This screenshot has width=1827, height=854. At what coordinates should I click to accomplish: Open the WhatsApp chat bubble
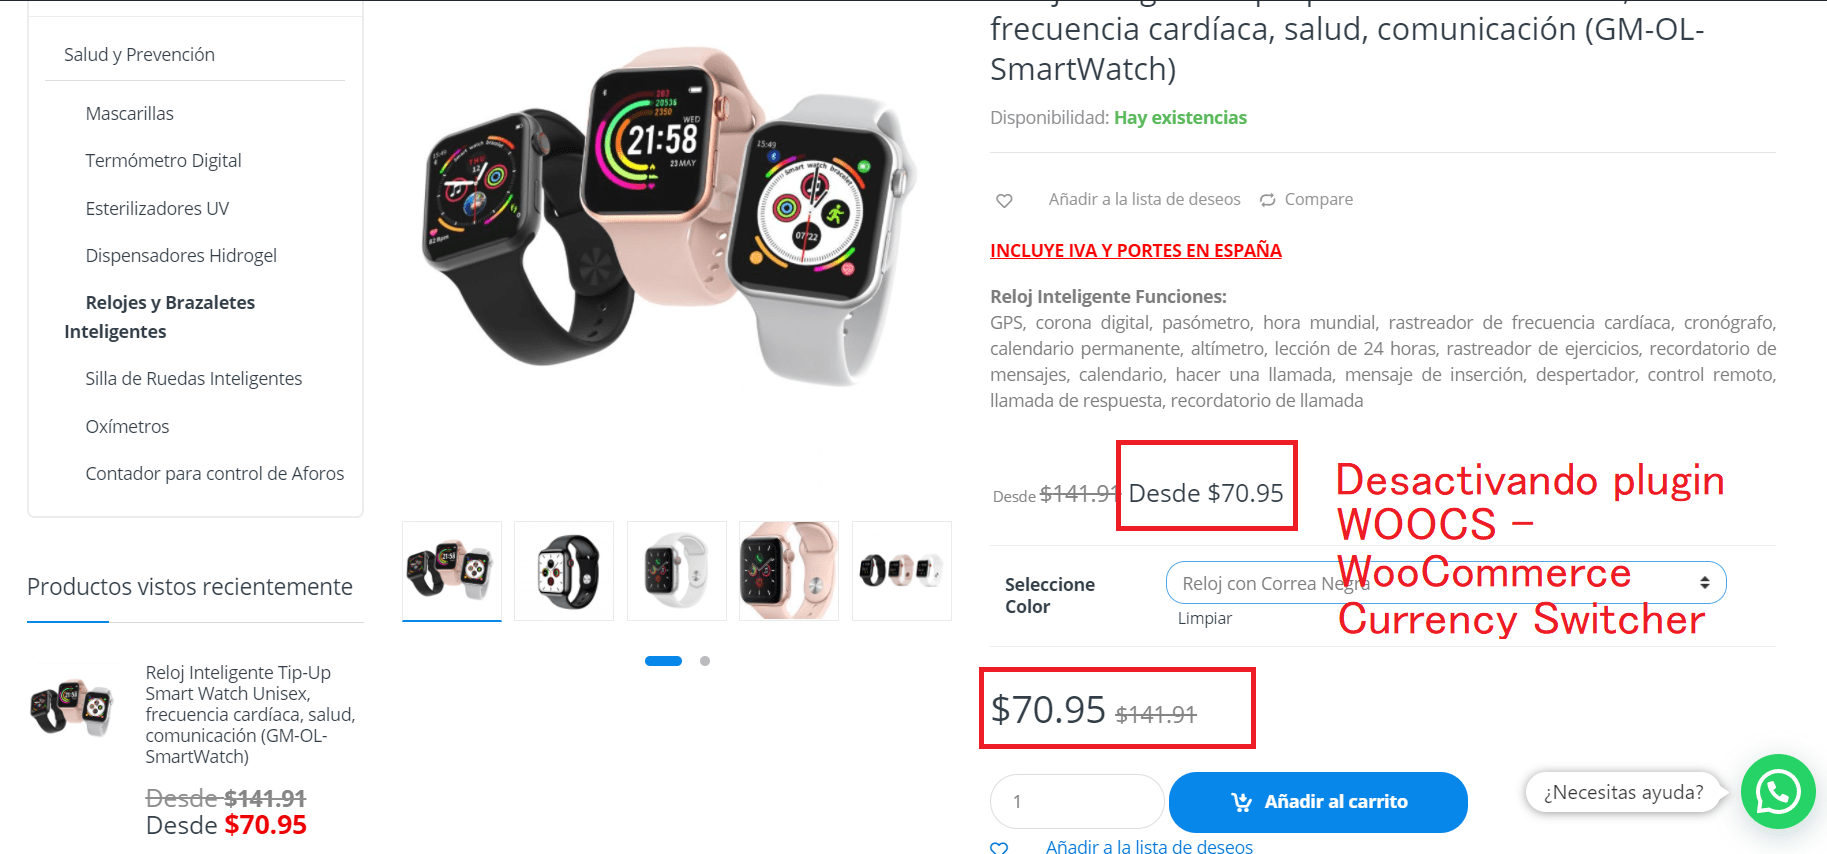click(x=1778, y=792)
